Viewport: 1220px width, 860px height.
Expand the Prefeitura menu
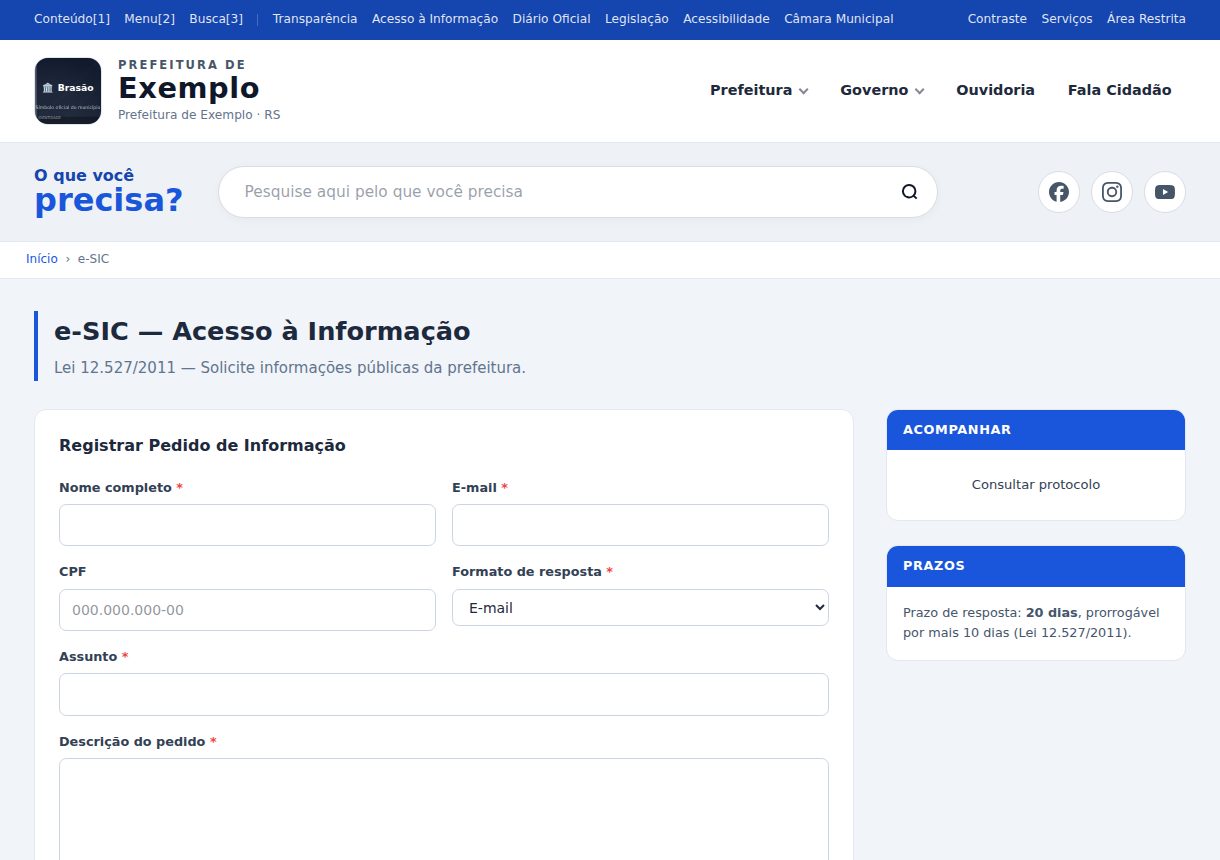759,90
